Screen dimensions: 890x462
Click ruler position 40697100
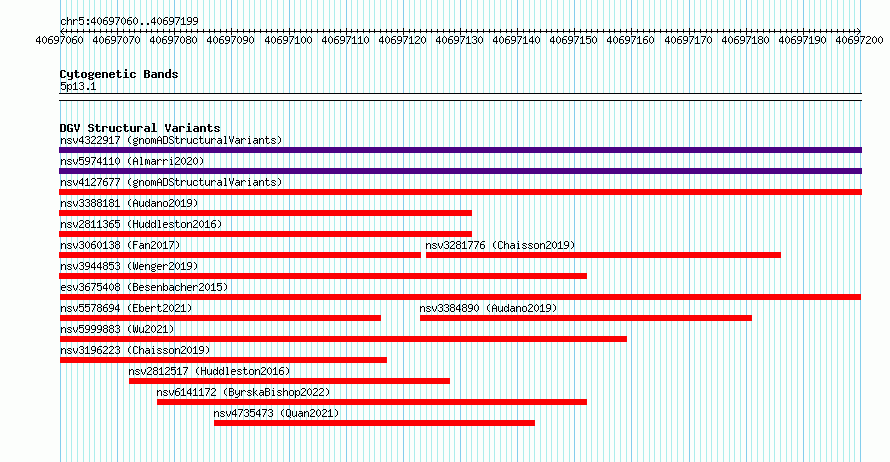coord(288,40)
